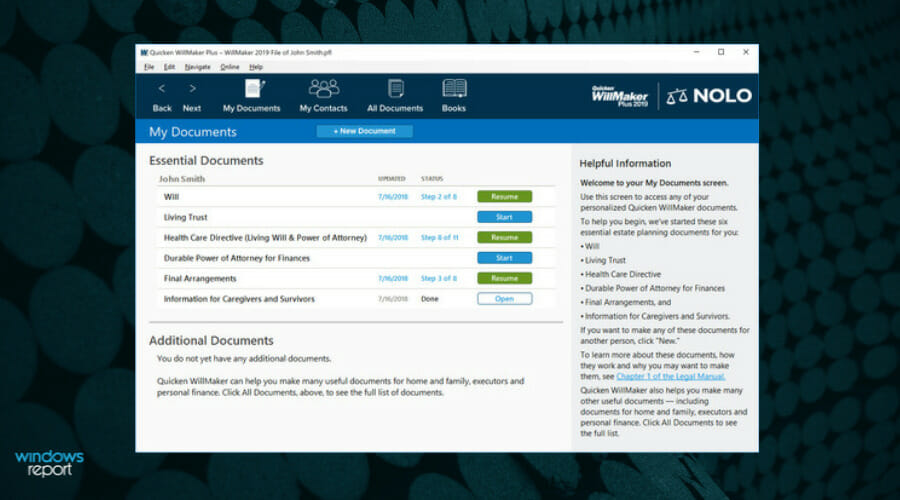Close the WillMaker window
The width and height of the screenshot is (900, 500).
coord(746,52)
